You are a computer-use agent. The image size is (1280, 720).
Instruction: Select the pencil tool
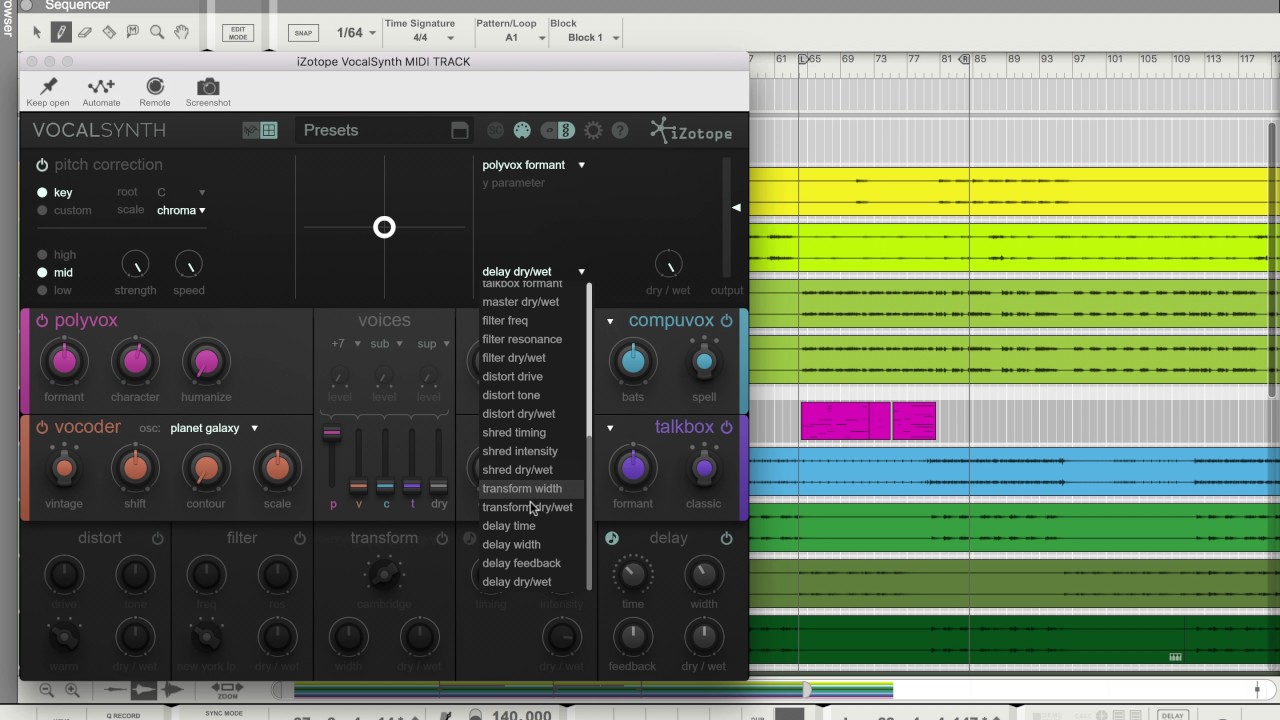[61, 32]
